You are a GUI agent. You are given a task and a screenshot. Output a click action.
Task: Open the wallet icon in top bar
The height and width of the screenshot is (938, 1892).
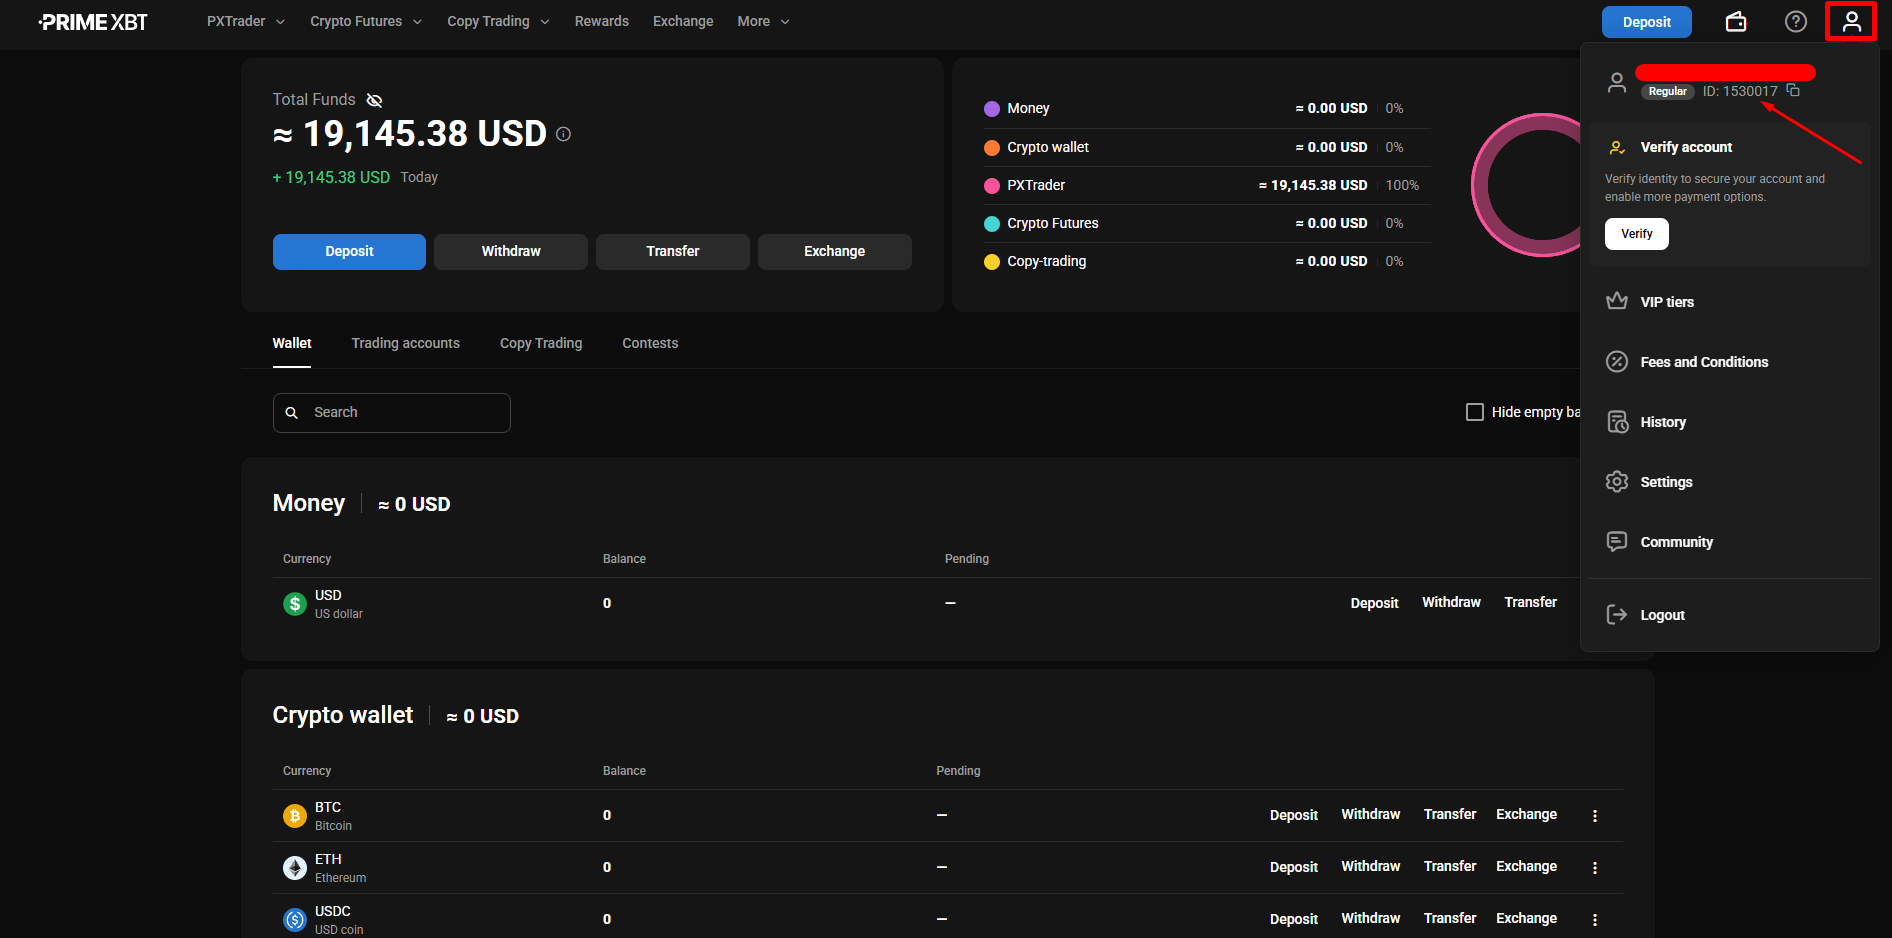pyautogui.click(x=1736, y=22)
